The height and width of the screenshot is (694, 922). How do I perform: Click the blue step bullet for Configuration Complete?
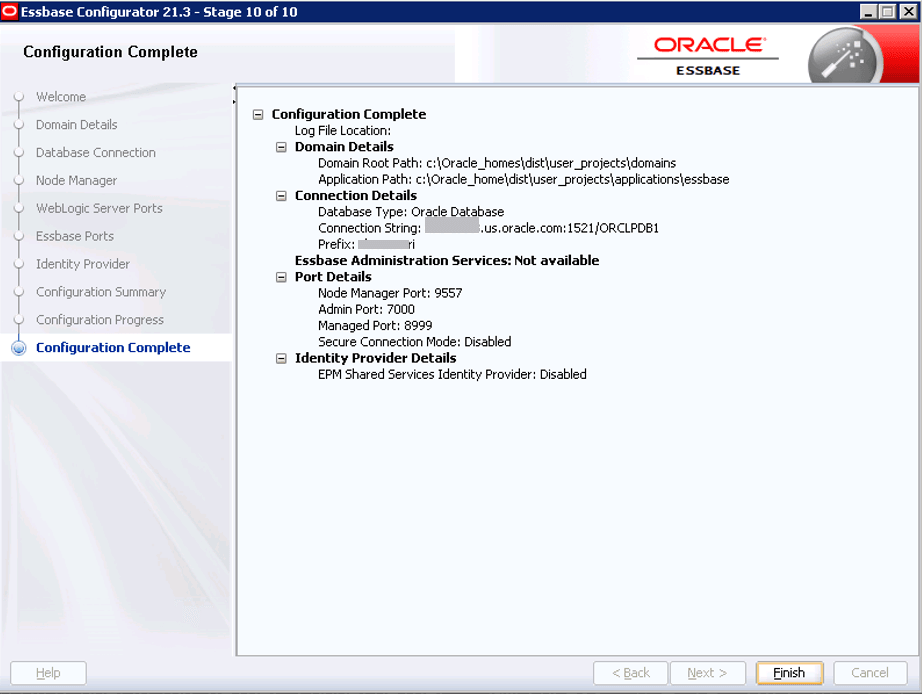19,348
